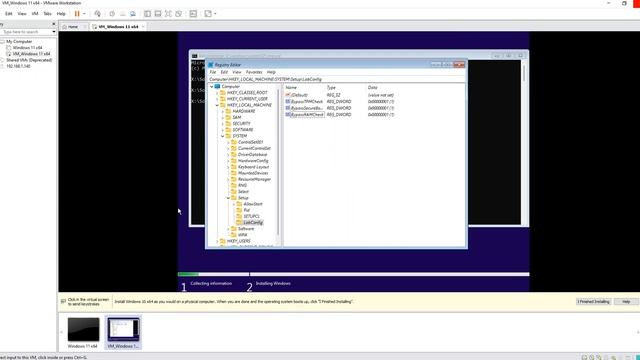640x360 pixels.
Task: Expand the HKEY_CURRENT_USER key
Action: (217, 99)
